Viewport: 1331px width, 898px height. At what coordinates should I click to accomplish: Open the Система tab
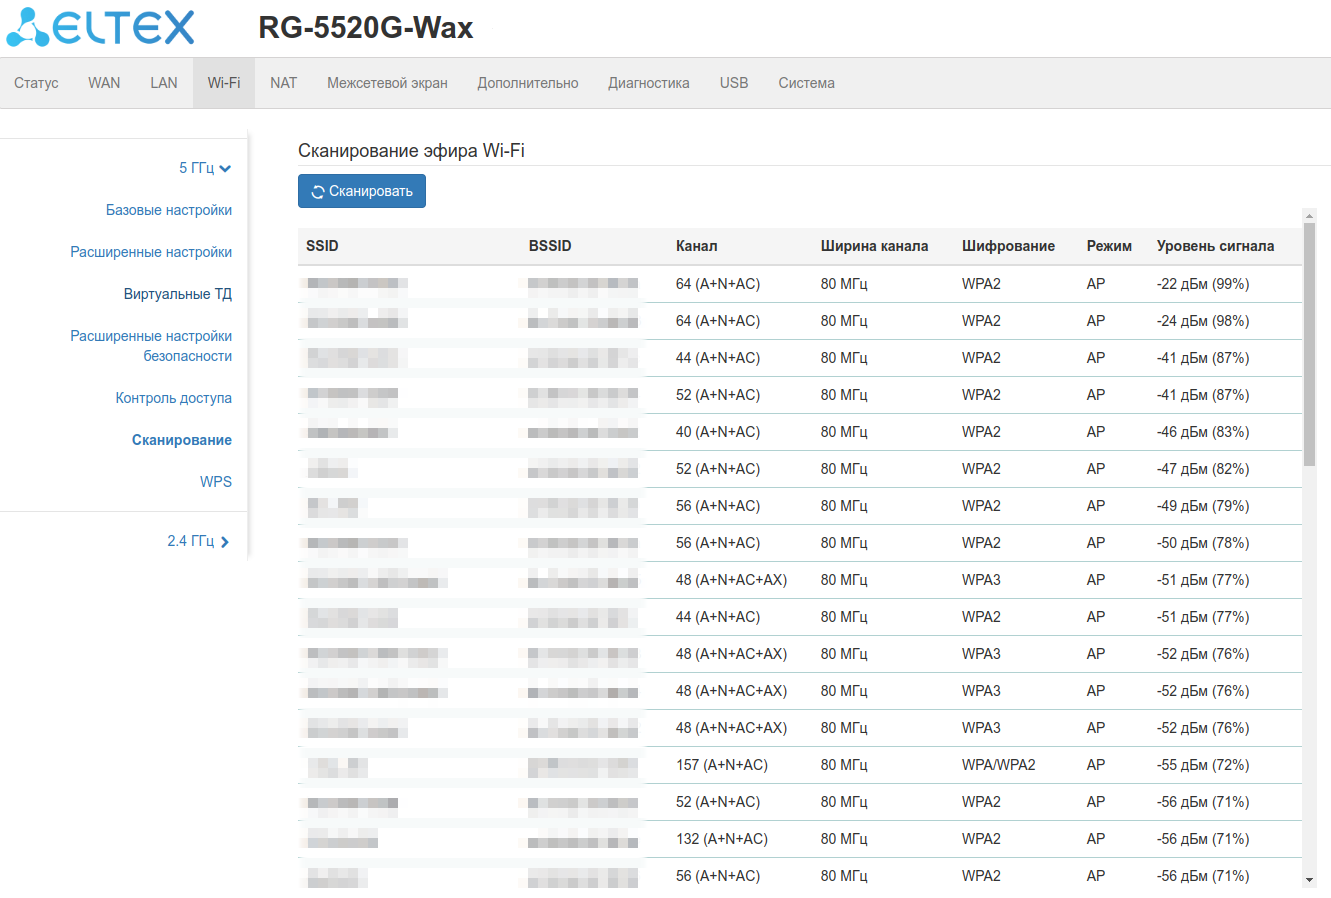(x=806, y=83)
